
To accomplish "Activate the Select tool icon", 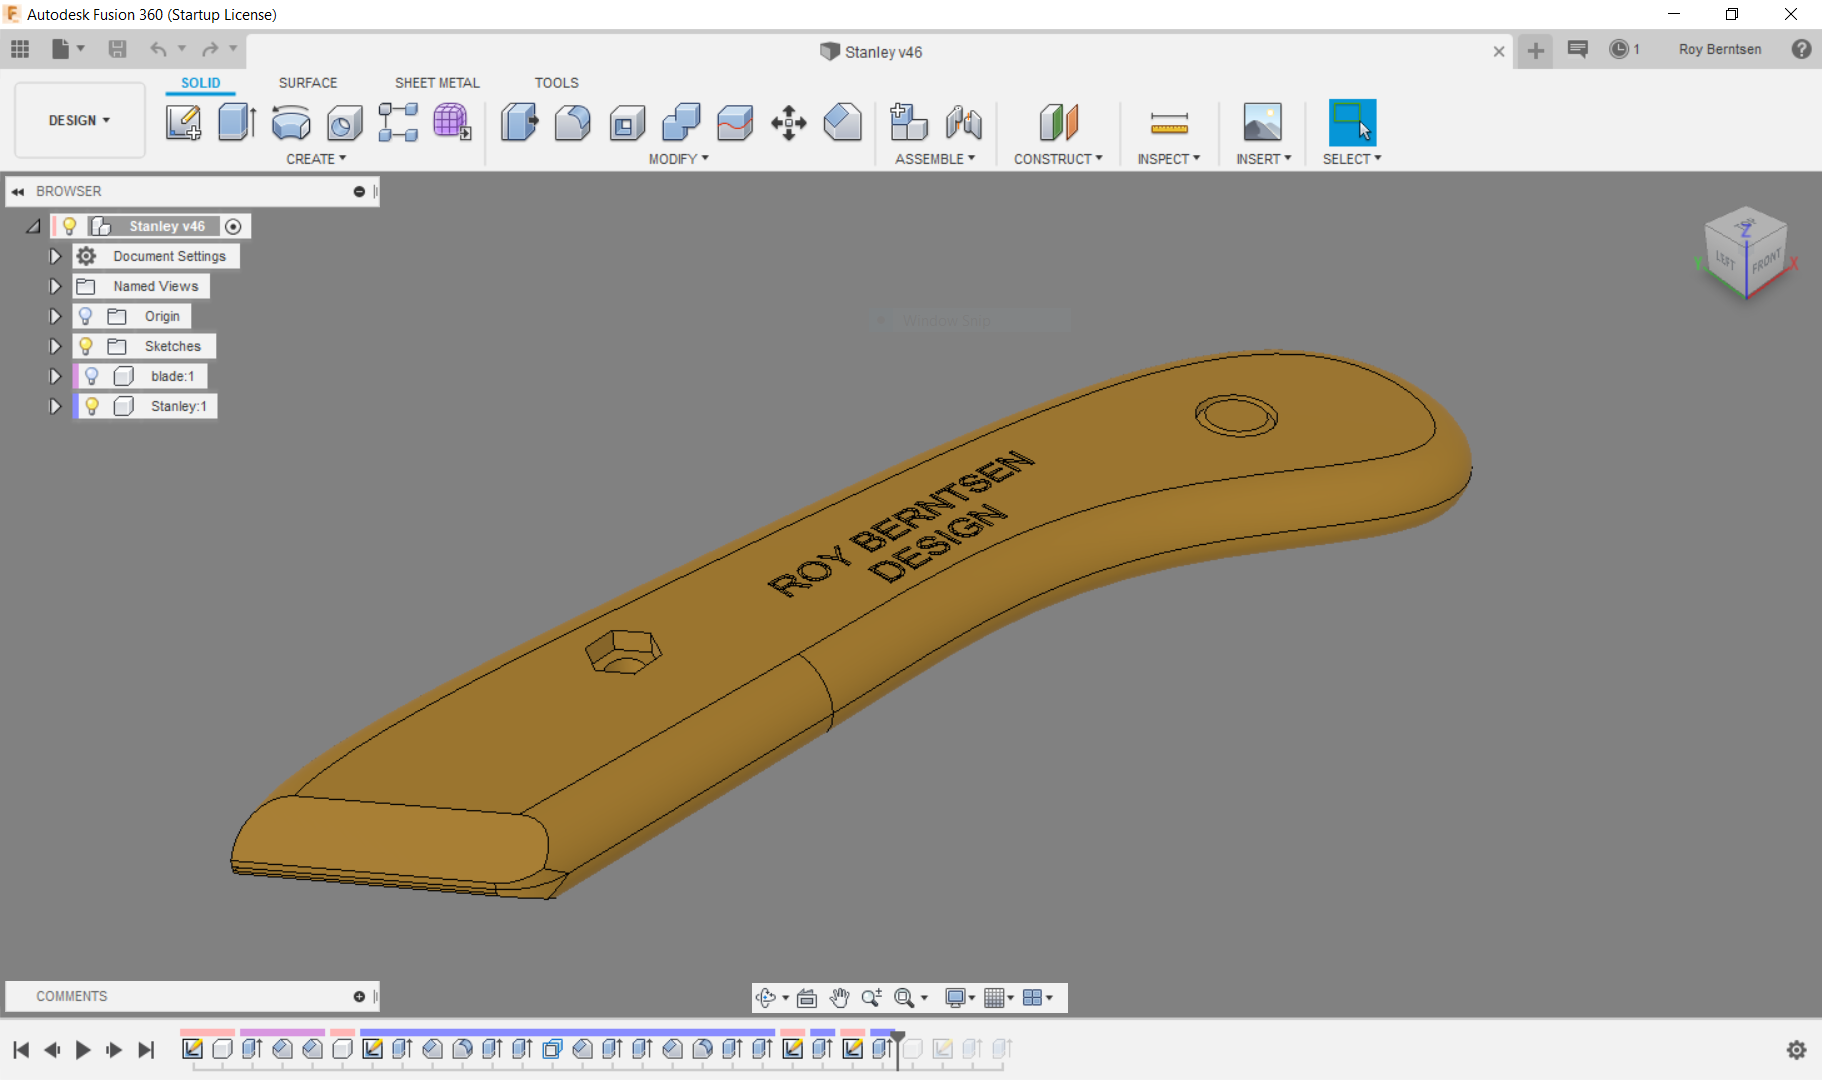I will (x=1352, y=122).
